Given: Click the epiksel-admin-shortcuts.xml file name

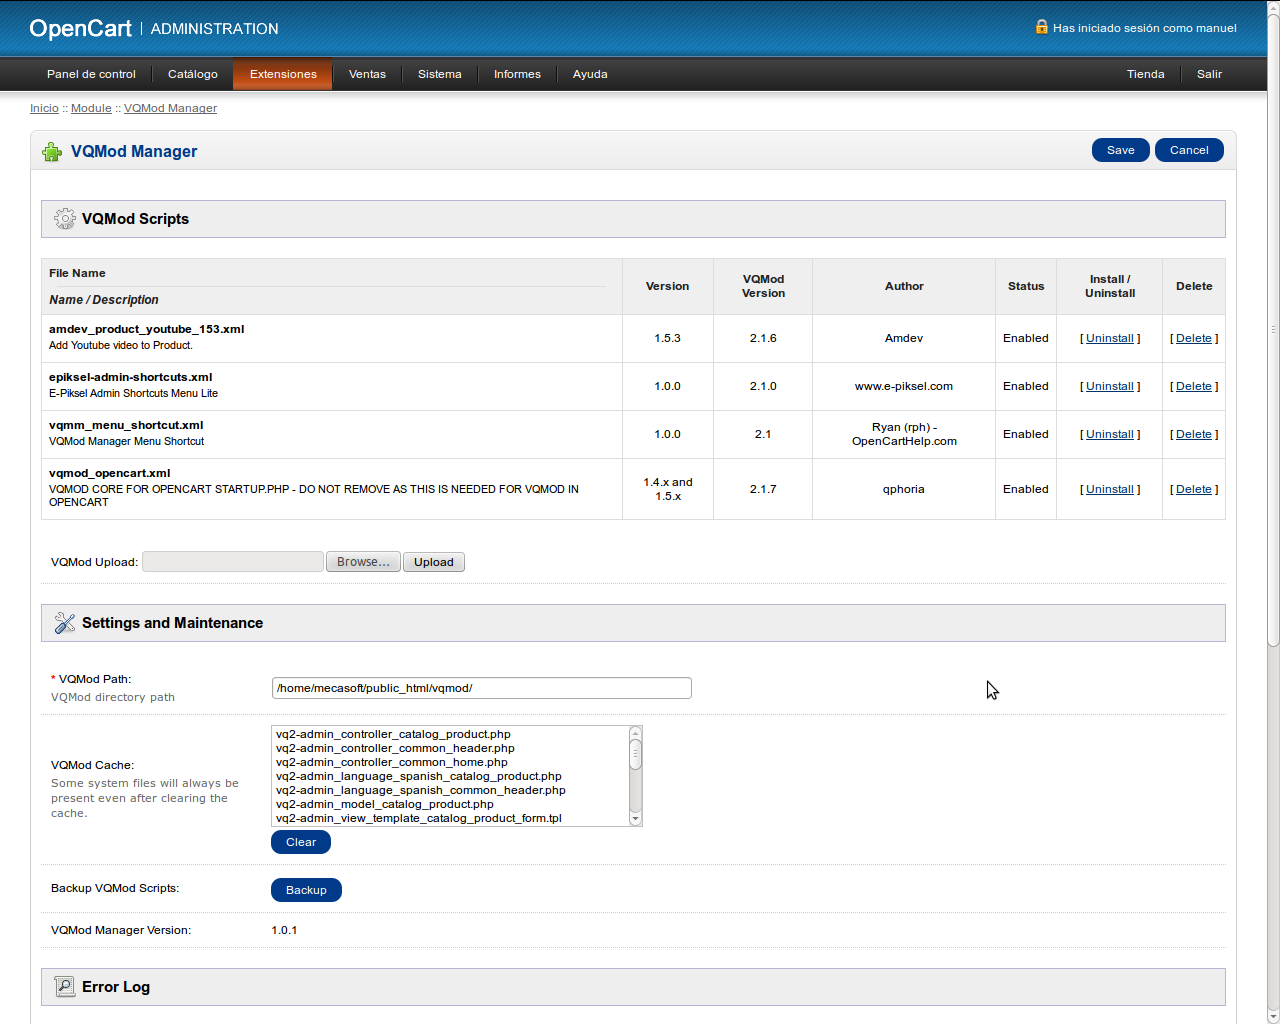Looking at the screenshot, I should tap(130, 377).
